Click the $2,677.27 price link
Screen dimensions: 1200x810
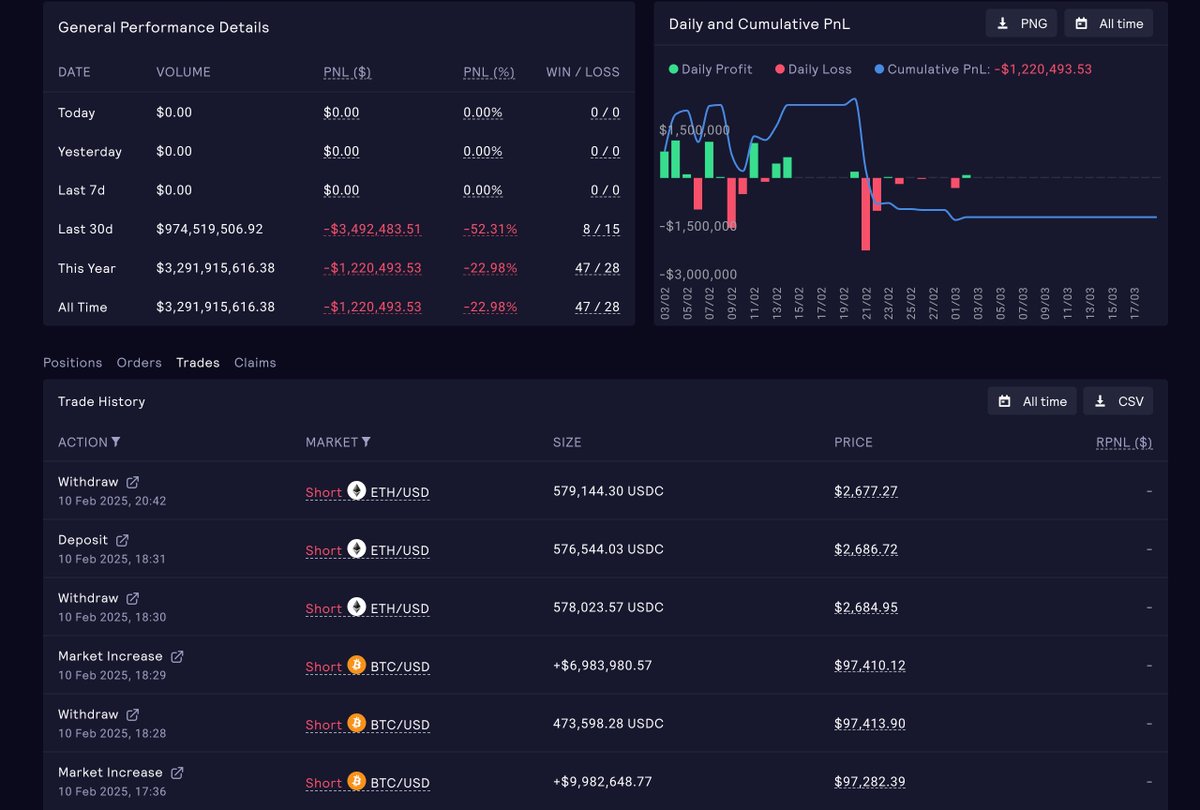[866, 491]
